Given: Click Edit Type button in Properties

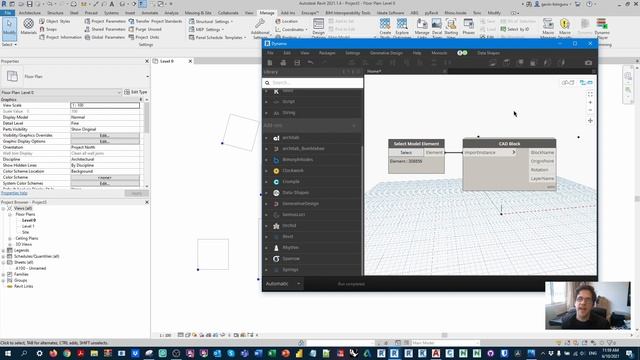Looking at the screenshot, I should (x=136, y=92).
